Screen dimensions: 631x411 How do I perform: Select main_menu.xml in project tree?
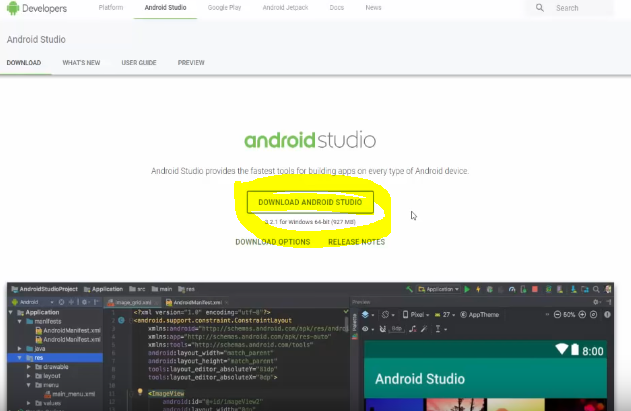(70, 394)
